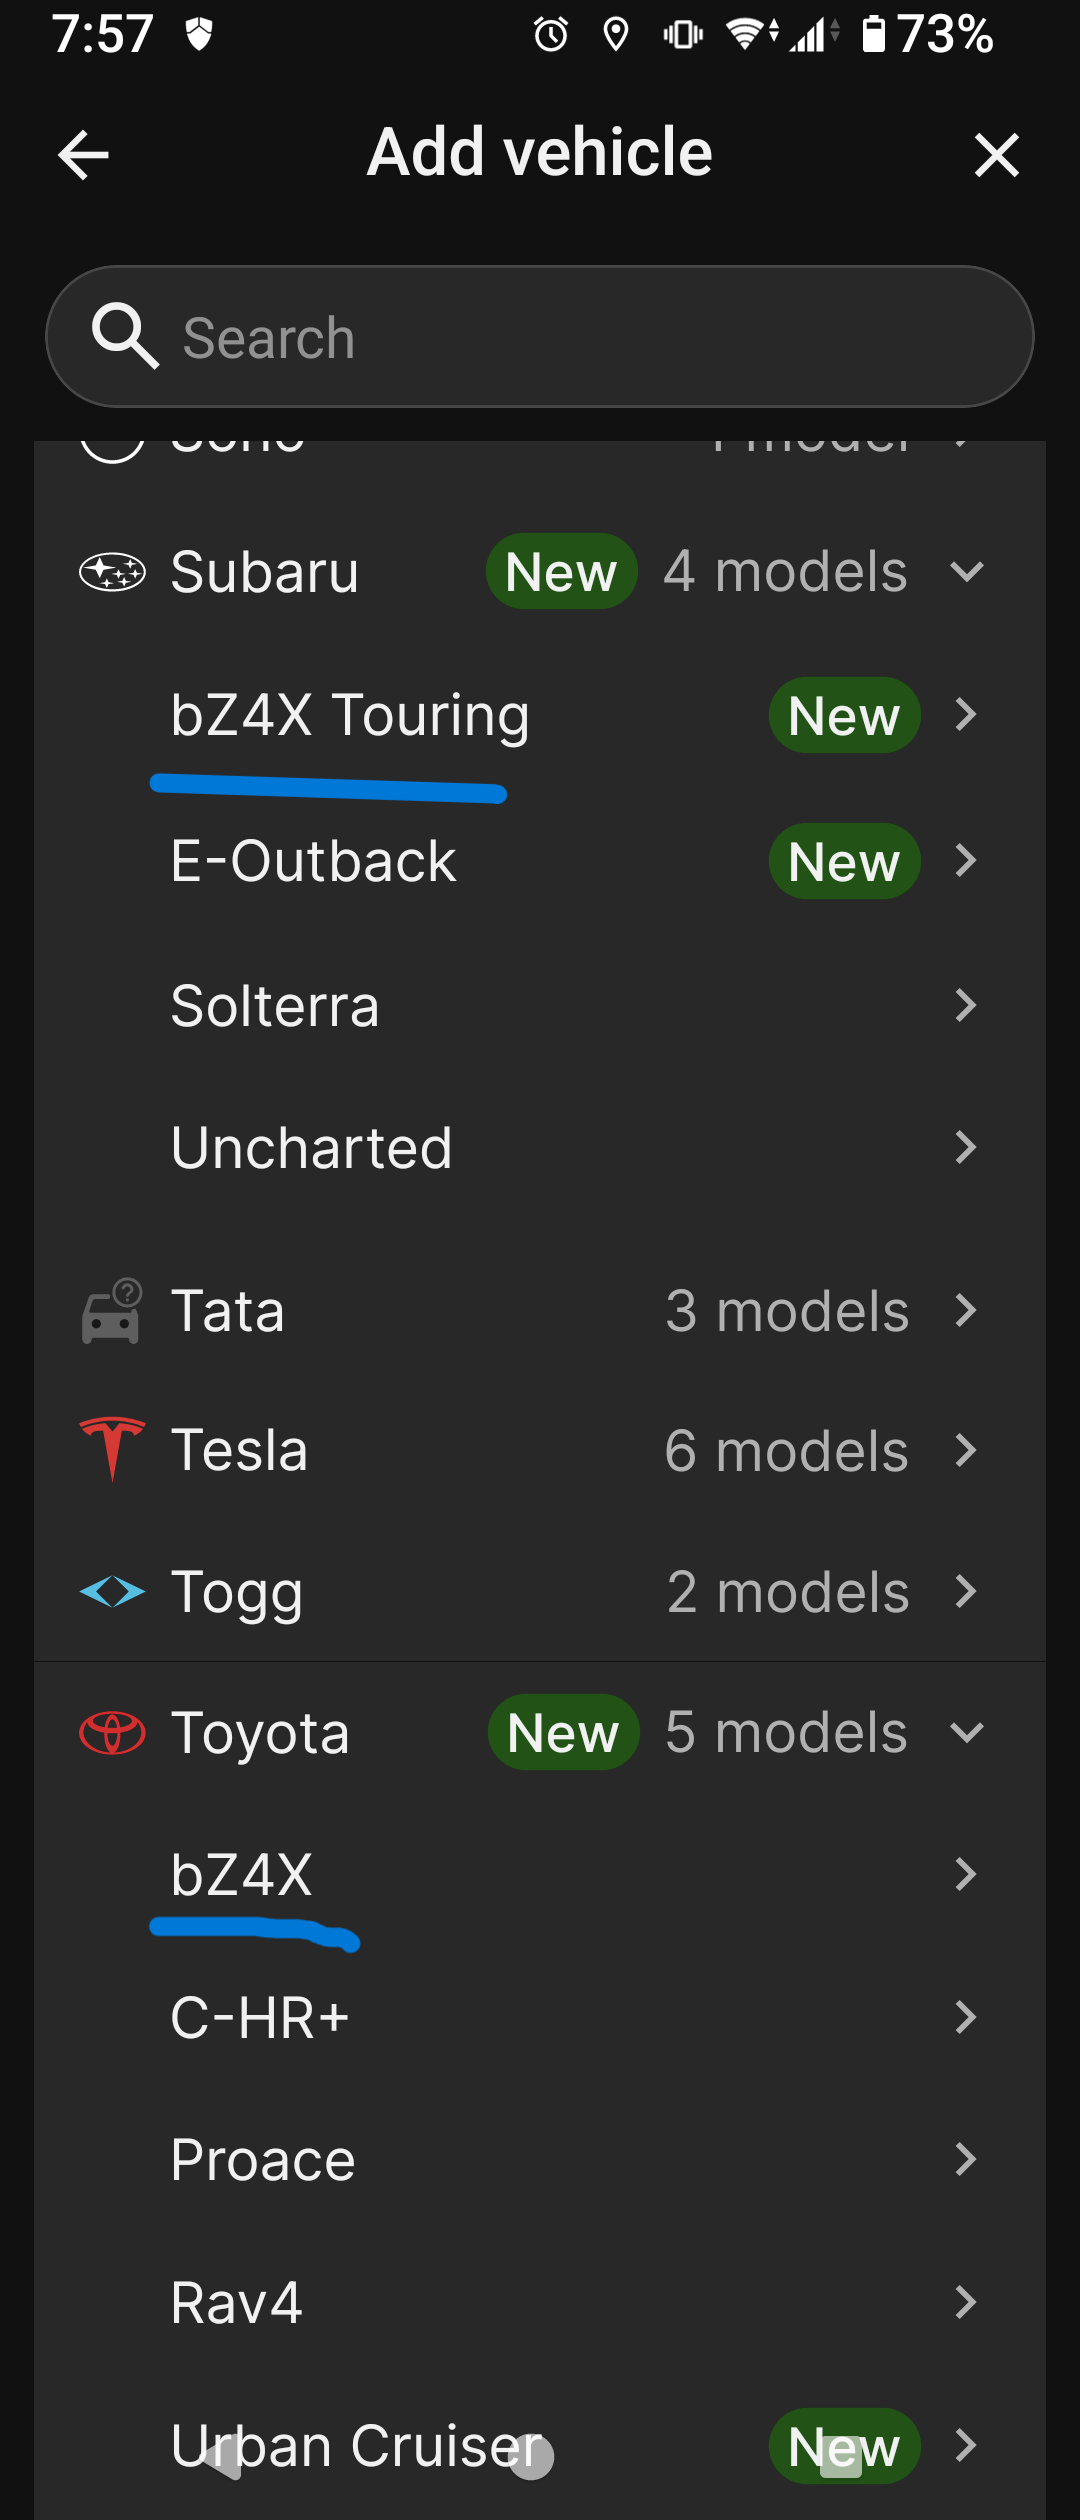This screenshot has width=1080, height=2520.
Task: Expand Togg's 2 models
Action: [540, 1591]
